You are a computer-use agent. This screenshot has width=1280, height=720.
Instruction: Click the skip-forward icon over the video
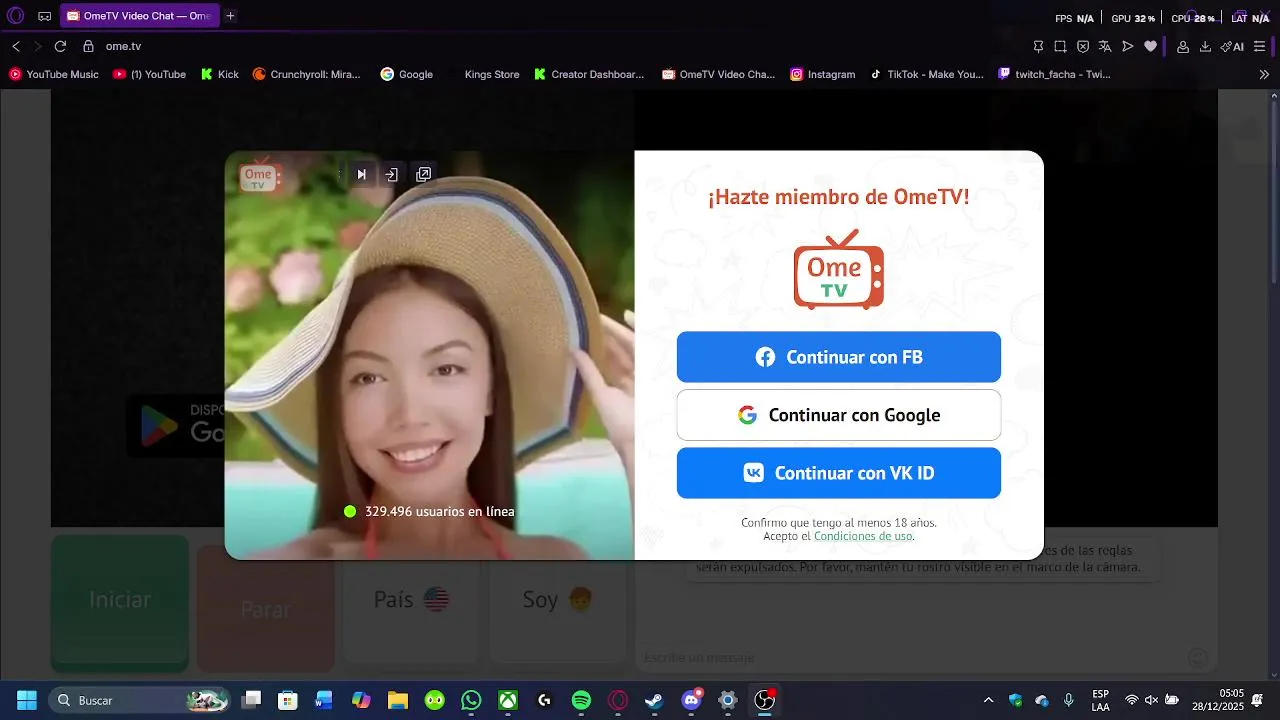coord(361,174)
